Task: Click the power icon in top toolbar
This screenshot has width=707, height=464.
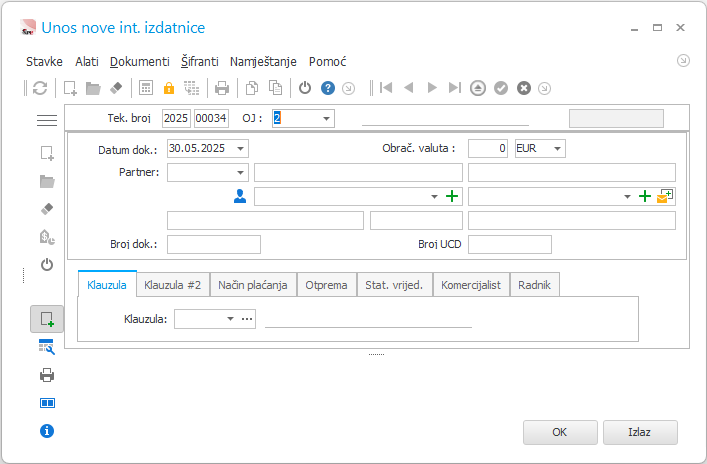Action: (305, 88)
